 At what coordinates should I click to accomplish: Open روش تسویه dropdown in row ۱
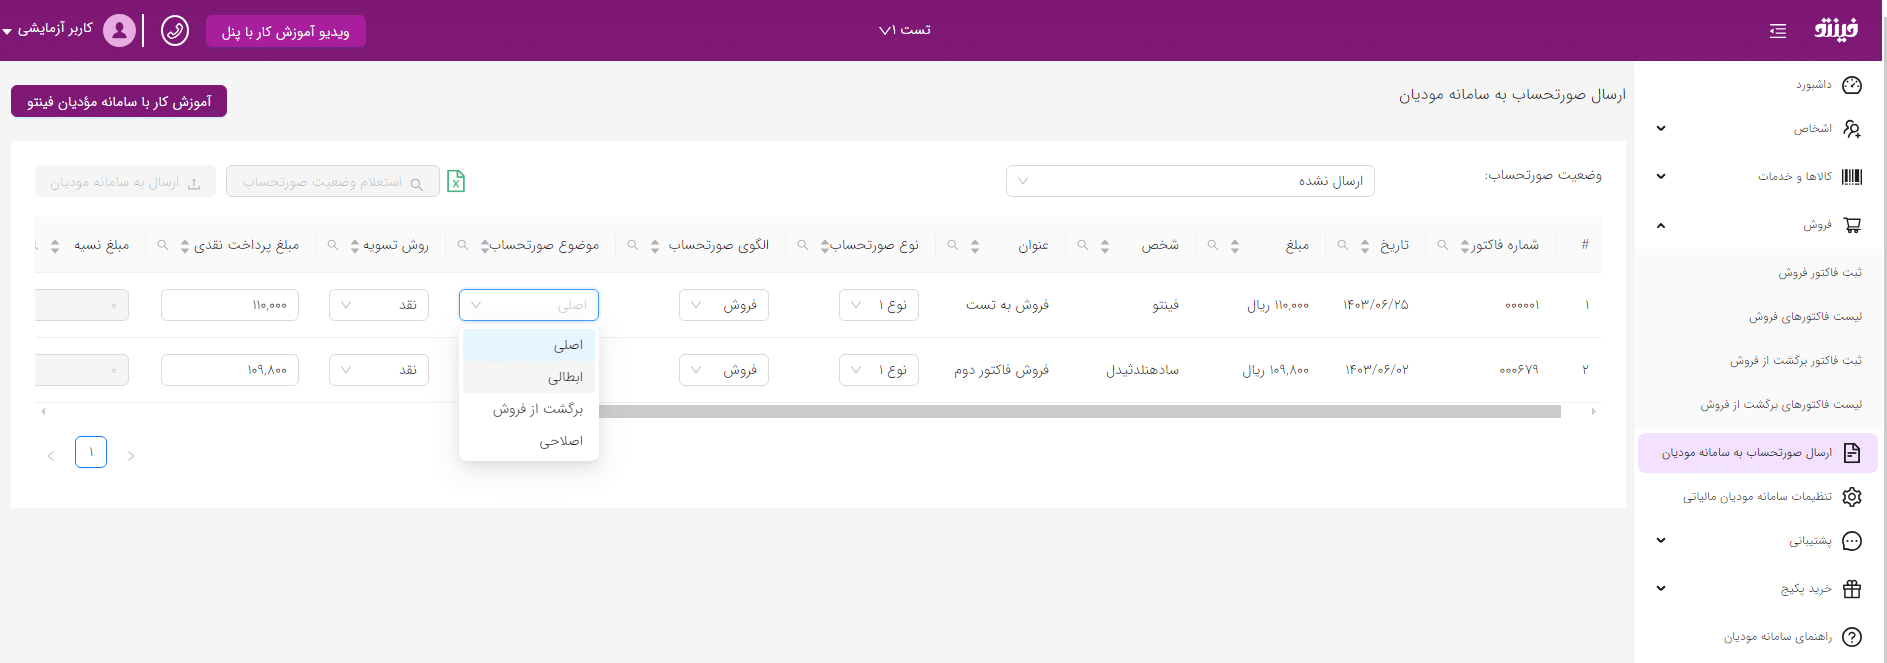[x=379, y=305]
